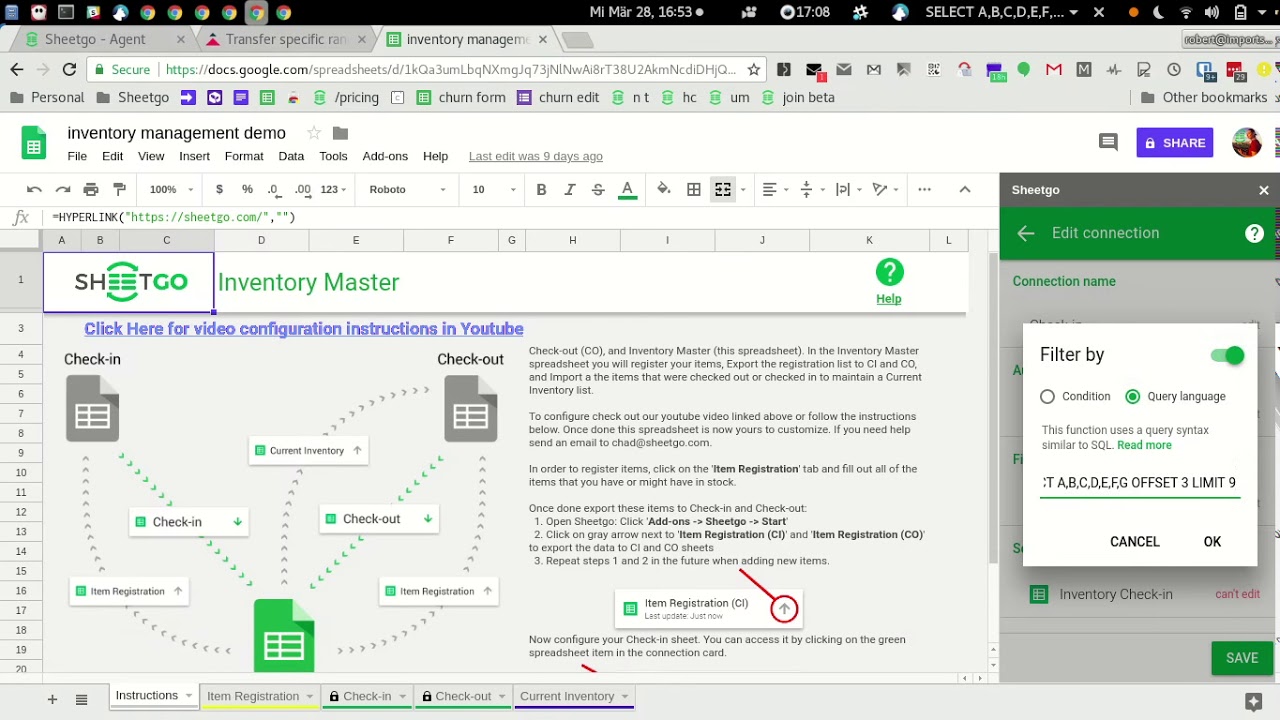Switch to the Check-out sheet tab
This screenshot has height=720, width=1280.
[463, 696]
